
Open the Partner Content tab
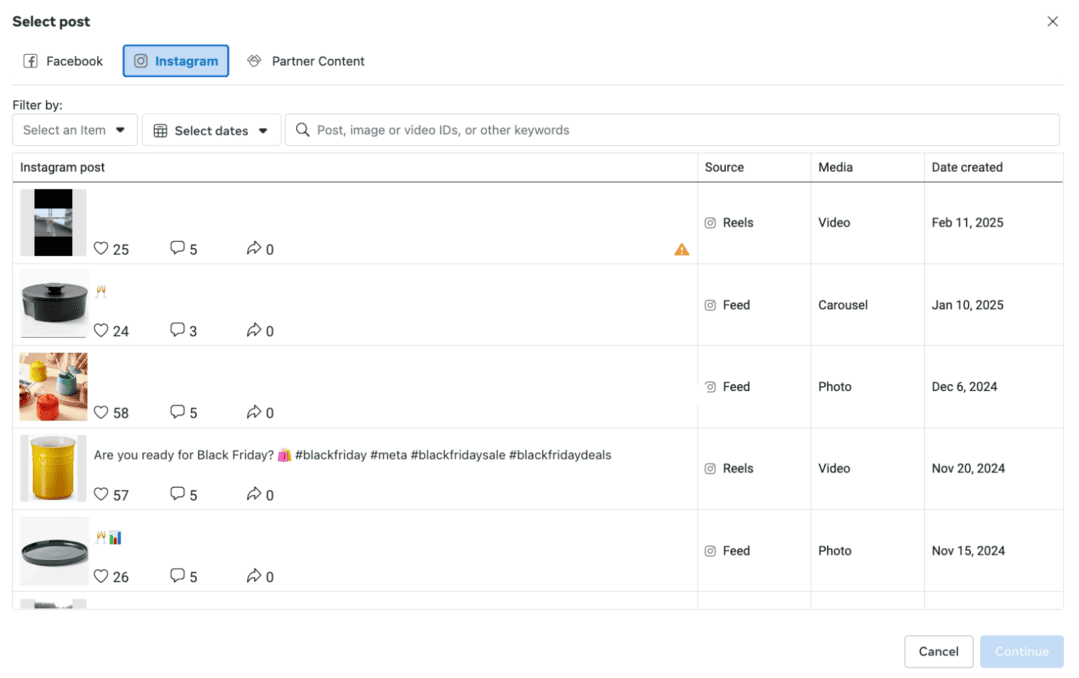(x=306, y=61)
